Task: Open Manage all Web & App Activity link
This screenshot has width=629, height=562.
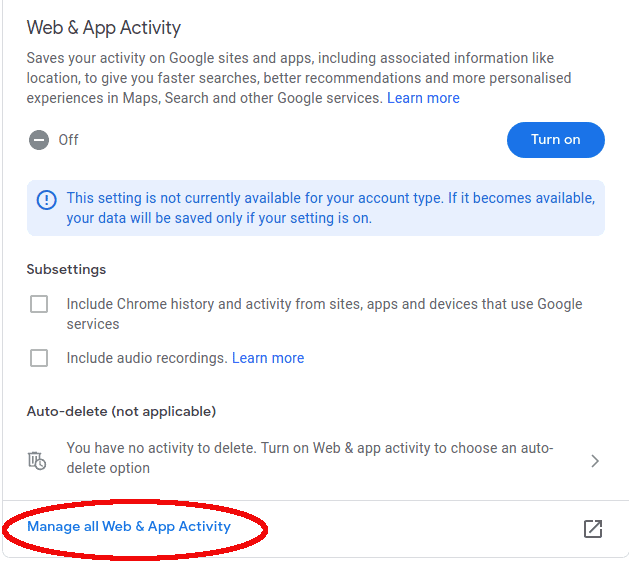Action: 129,526
